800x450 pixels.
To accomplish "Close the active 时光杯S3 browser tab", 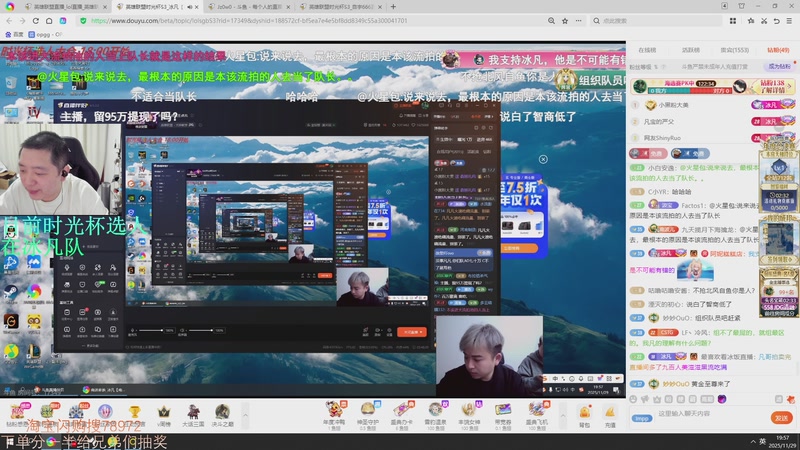I will tap(197, 7).
